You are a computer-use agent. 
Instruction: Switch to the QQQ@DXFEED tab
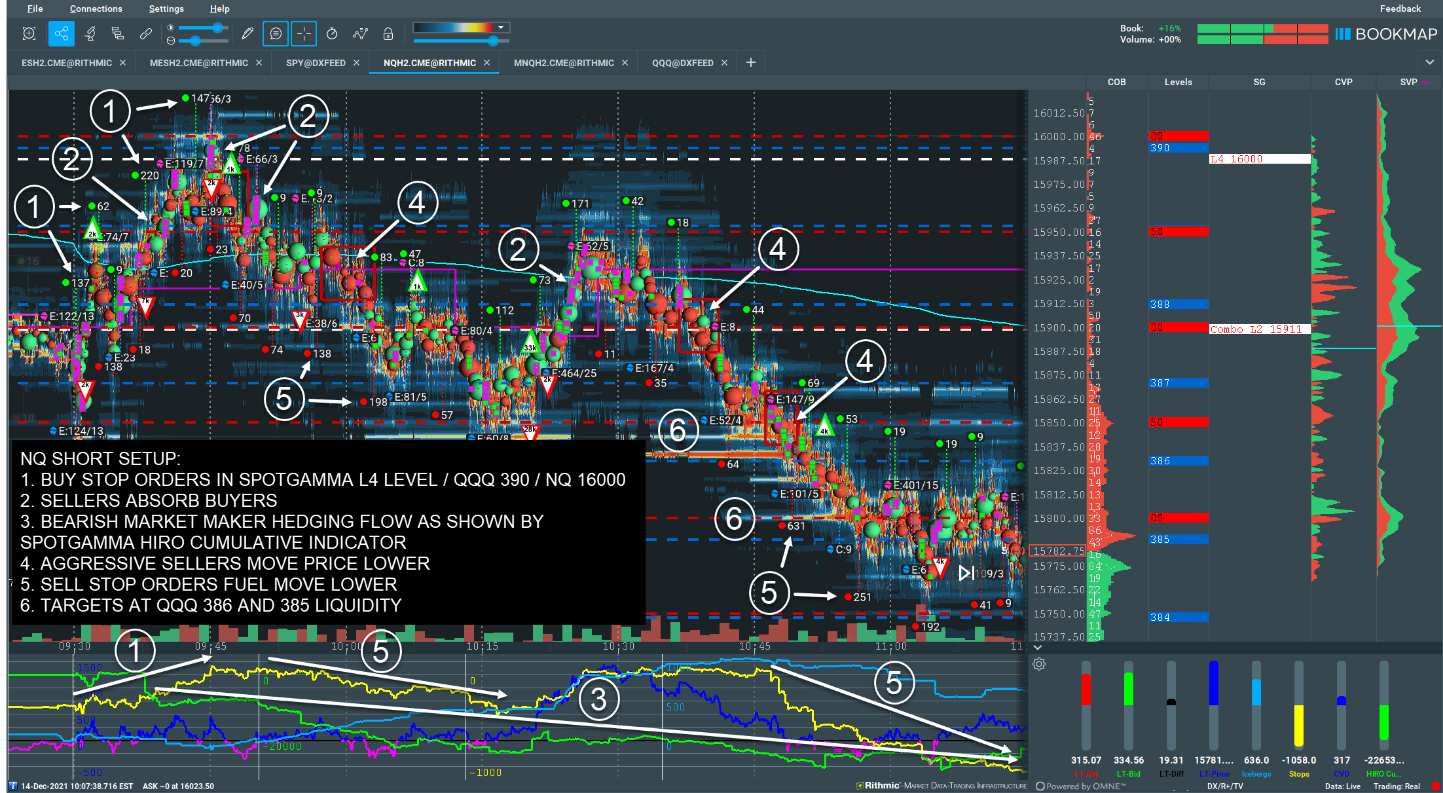click(x=683, y=62)
